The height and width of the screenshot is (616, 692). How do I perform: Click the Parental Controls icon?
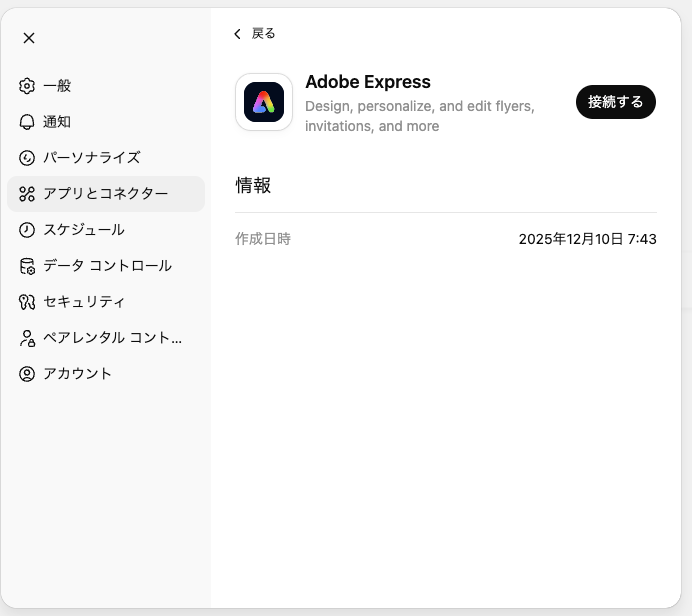point(27,338)
